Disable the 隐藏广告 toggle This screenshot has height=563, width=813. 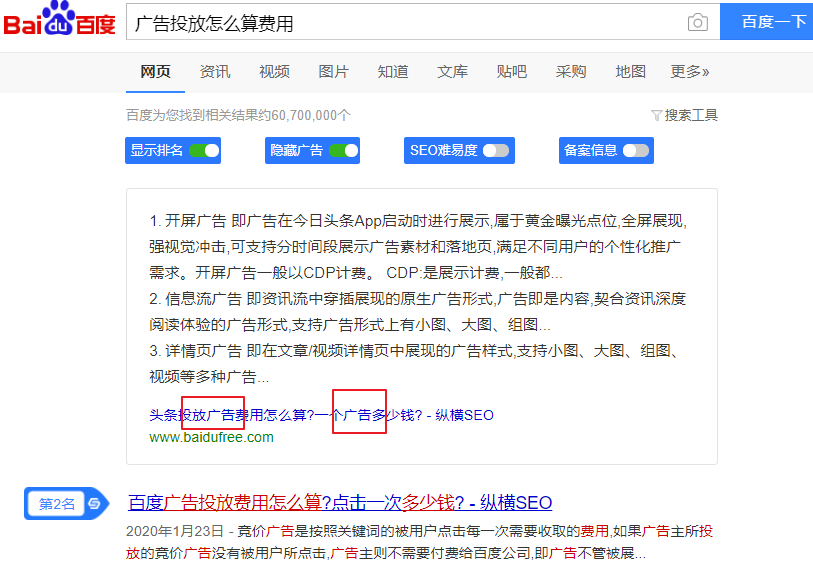343,151
